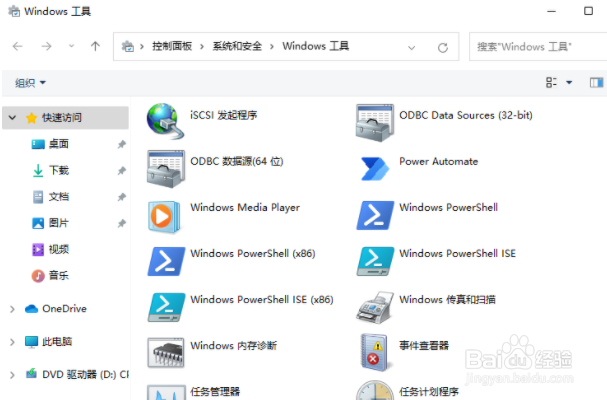
Task: Click the pin icon beside 下载
Action: [122, 171]
